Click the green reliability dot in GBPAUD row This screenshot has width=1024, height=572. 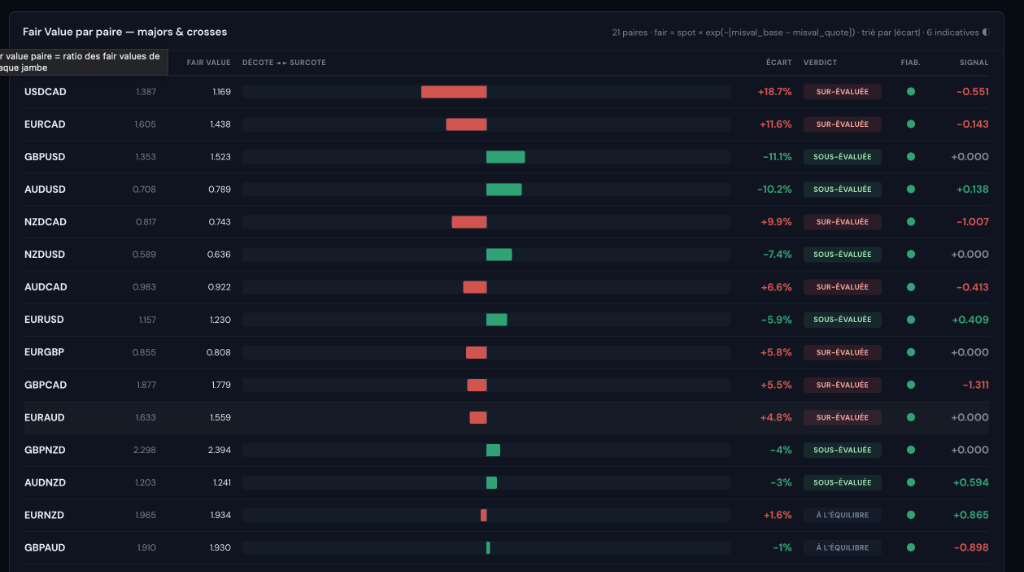(910, 548)
